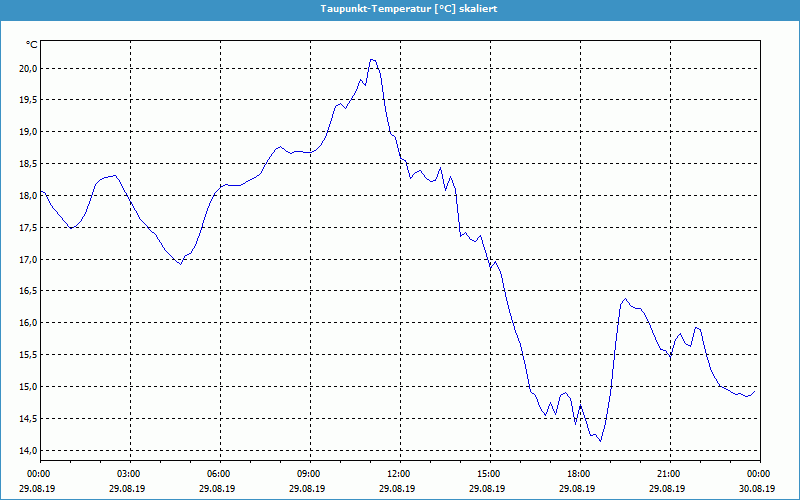Viewport: 800px width, 500px height.
Task: Click the 09:00 time axis label
Action: click(x=309, y=473)
